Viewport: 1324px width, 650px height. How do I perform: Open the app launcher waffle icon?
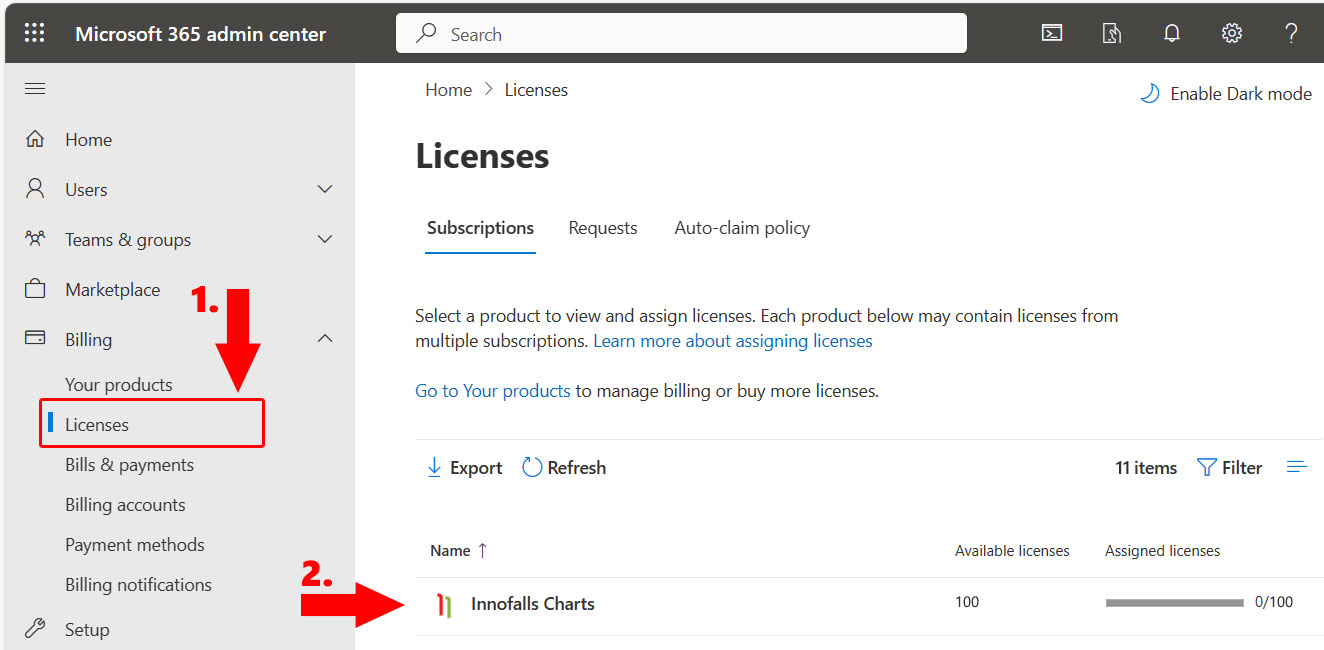tap(34, 33)
